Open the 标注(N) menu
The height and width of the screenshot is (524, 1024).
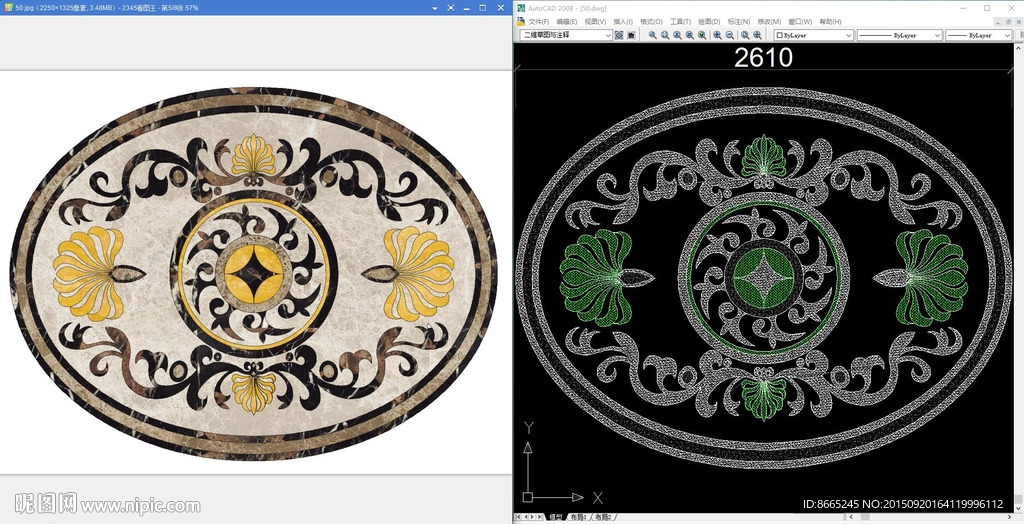(x=739, y=22)
